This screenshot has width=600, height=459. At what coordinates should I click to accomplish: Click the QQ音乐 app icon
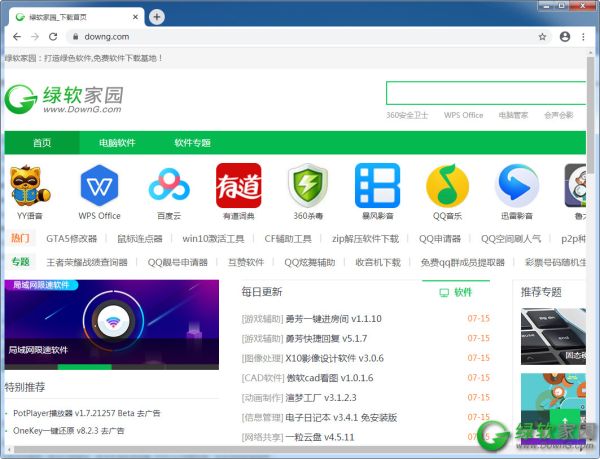447,185
